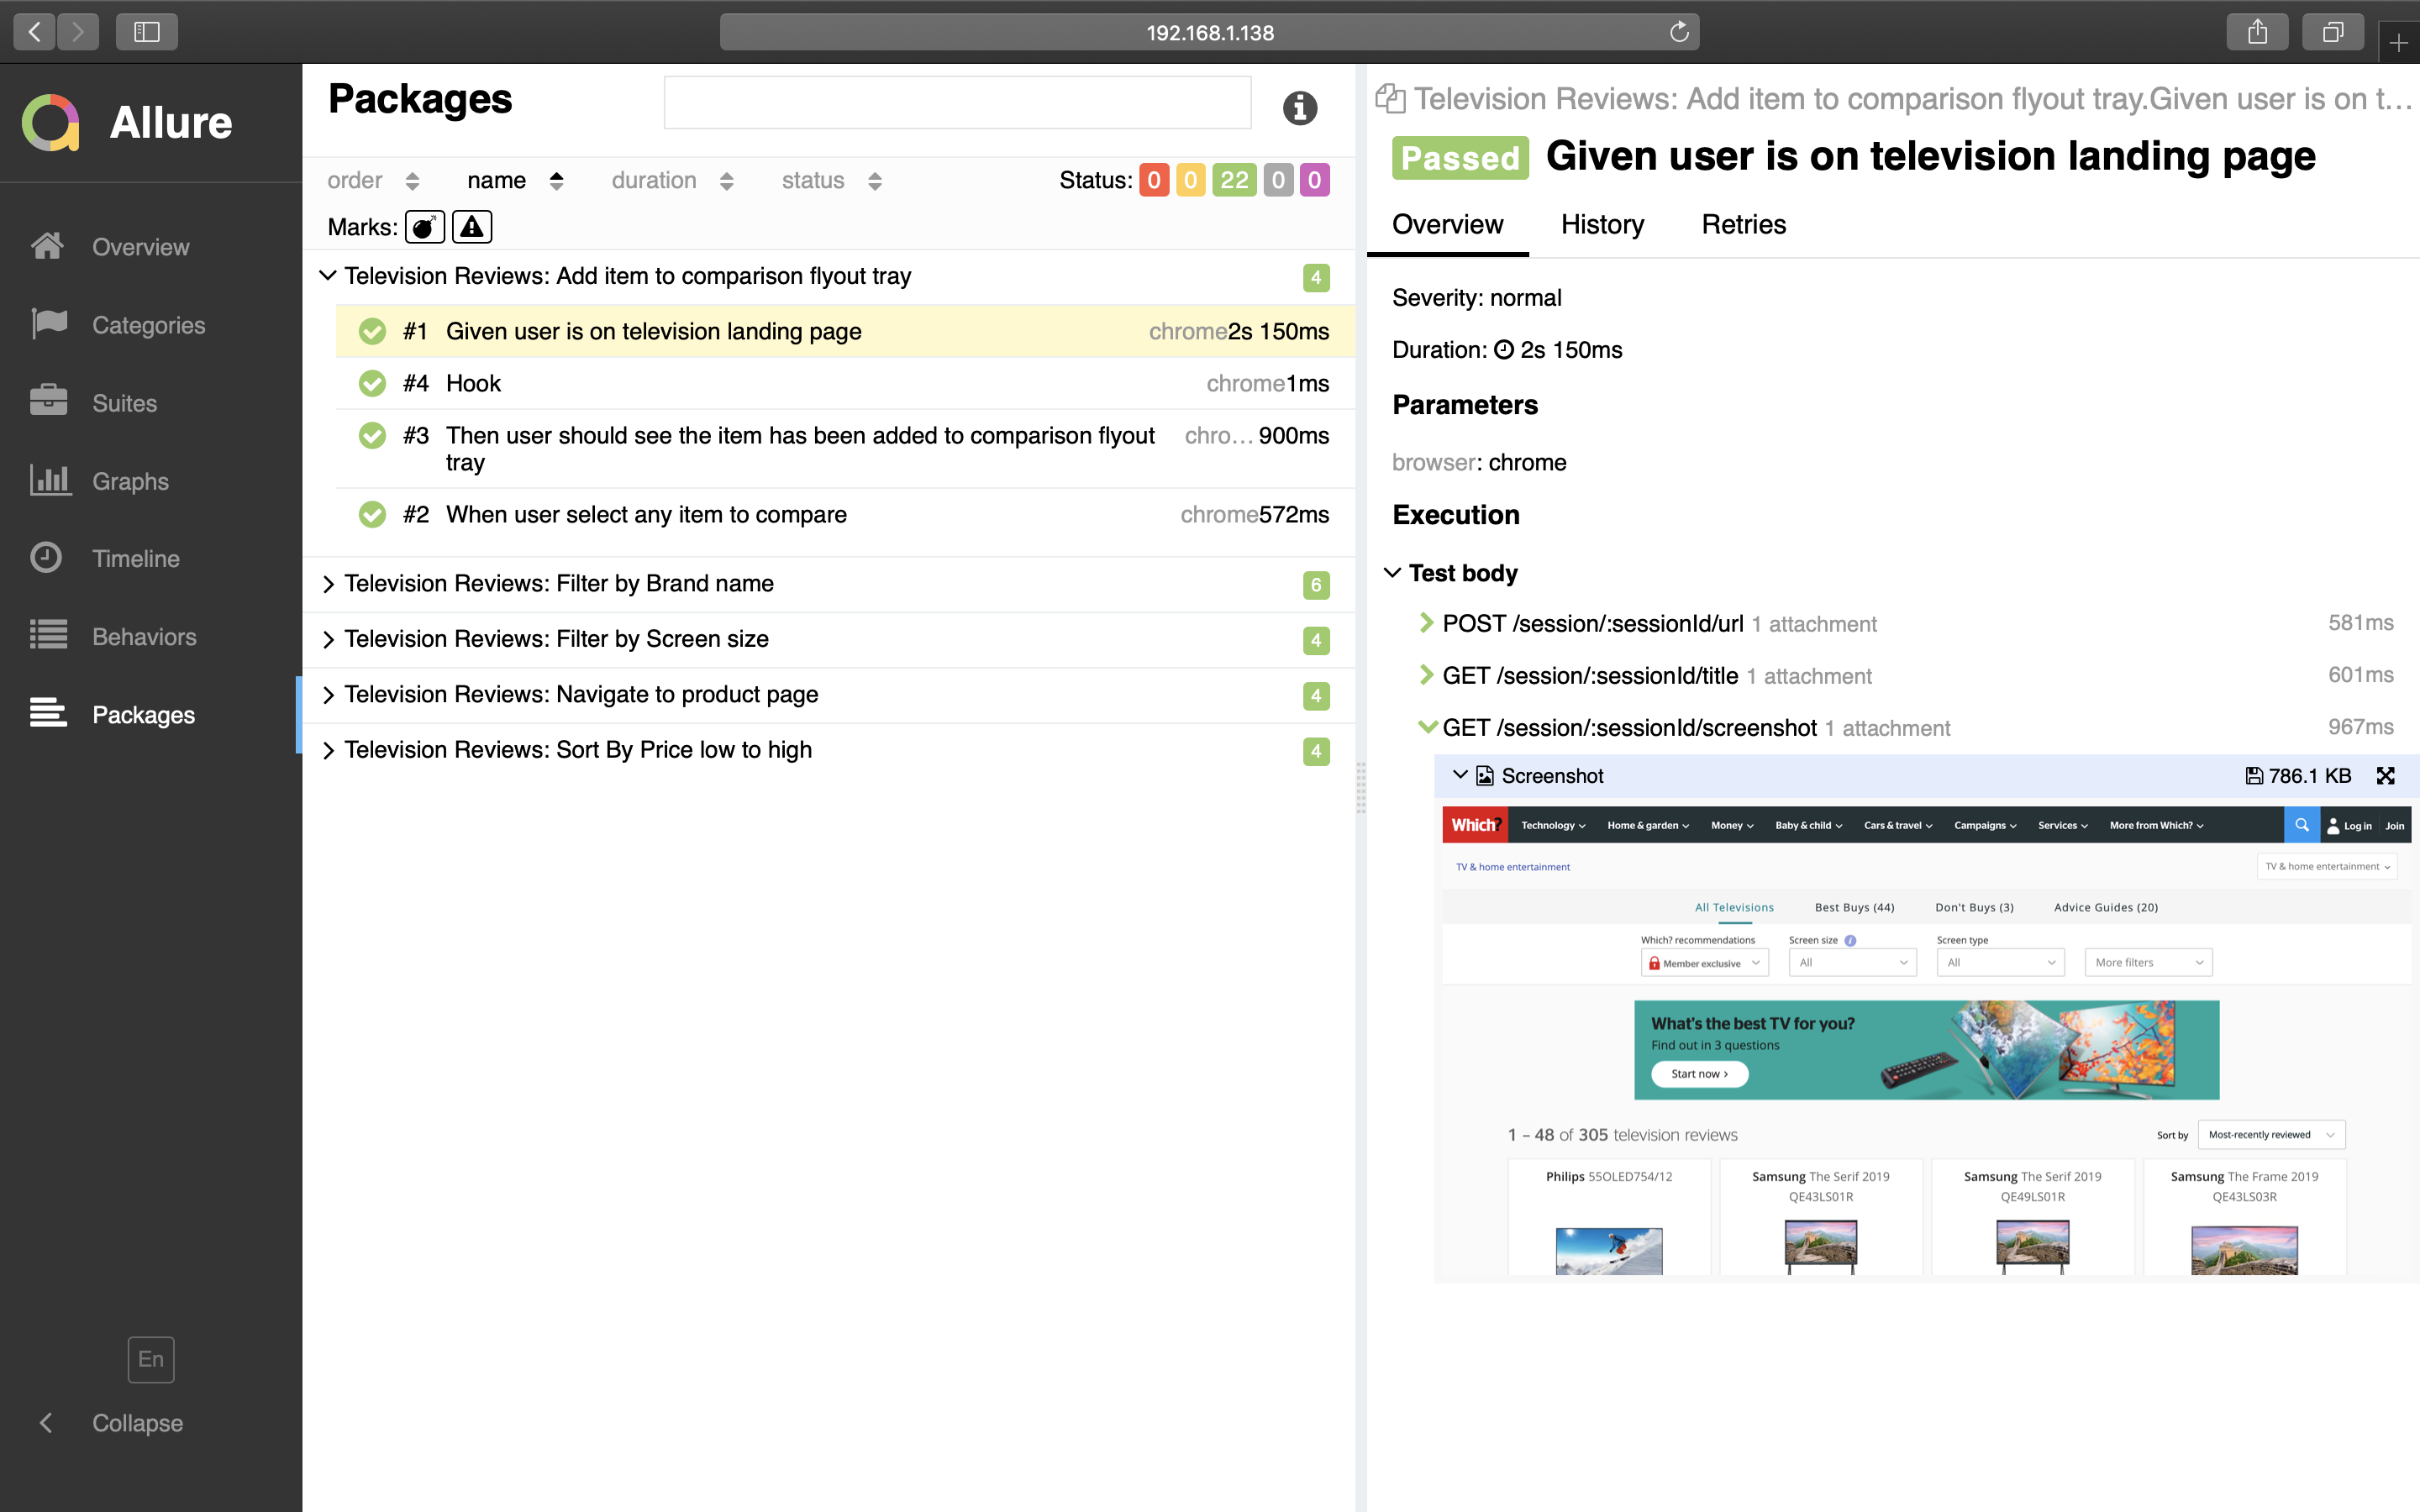Expand the Television Reviews: Filter by Brand name group
This screenshot has width=2420, height=1512.
pos(328,583)
